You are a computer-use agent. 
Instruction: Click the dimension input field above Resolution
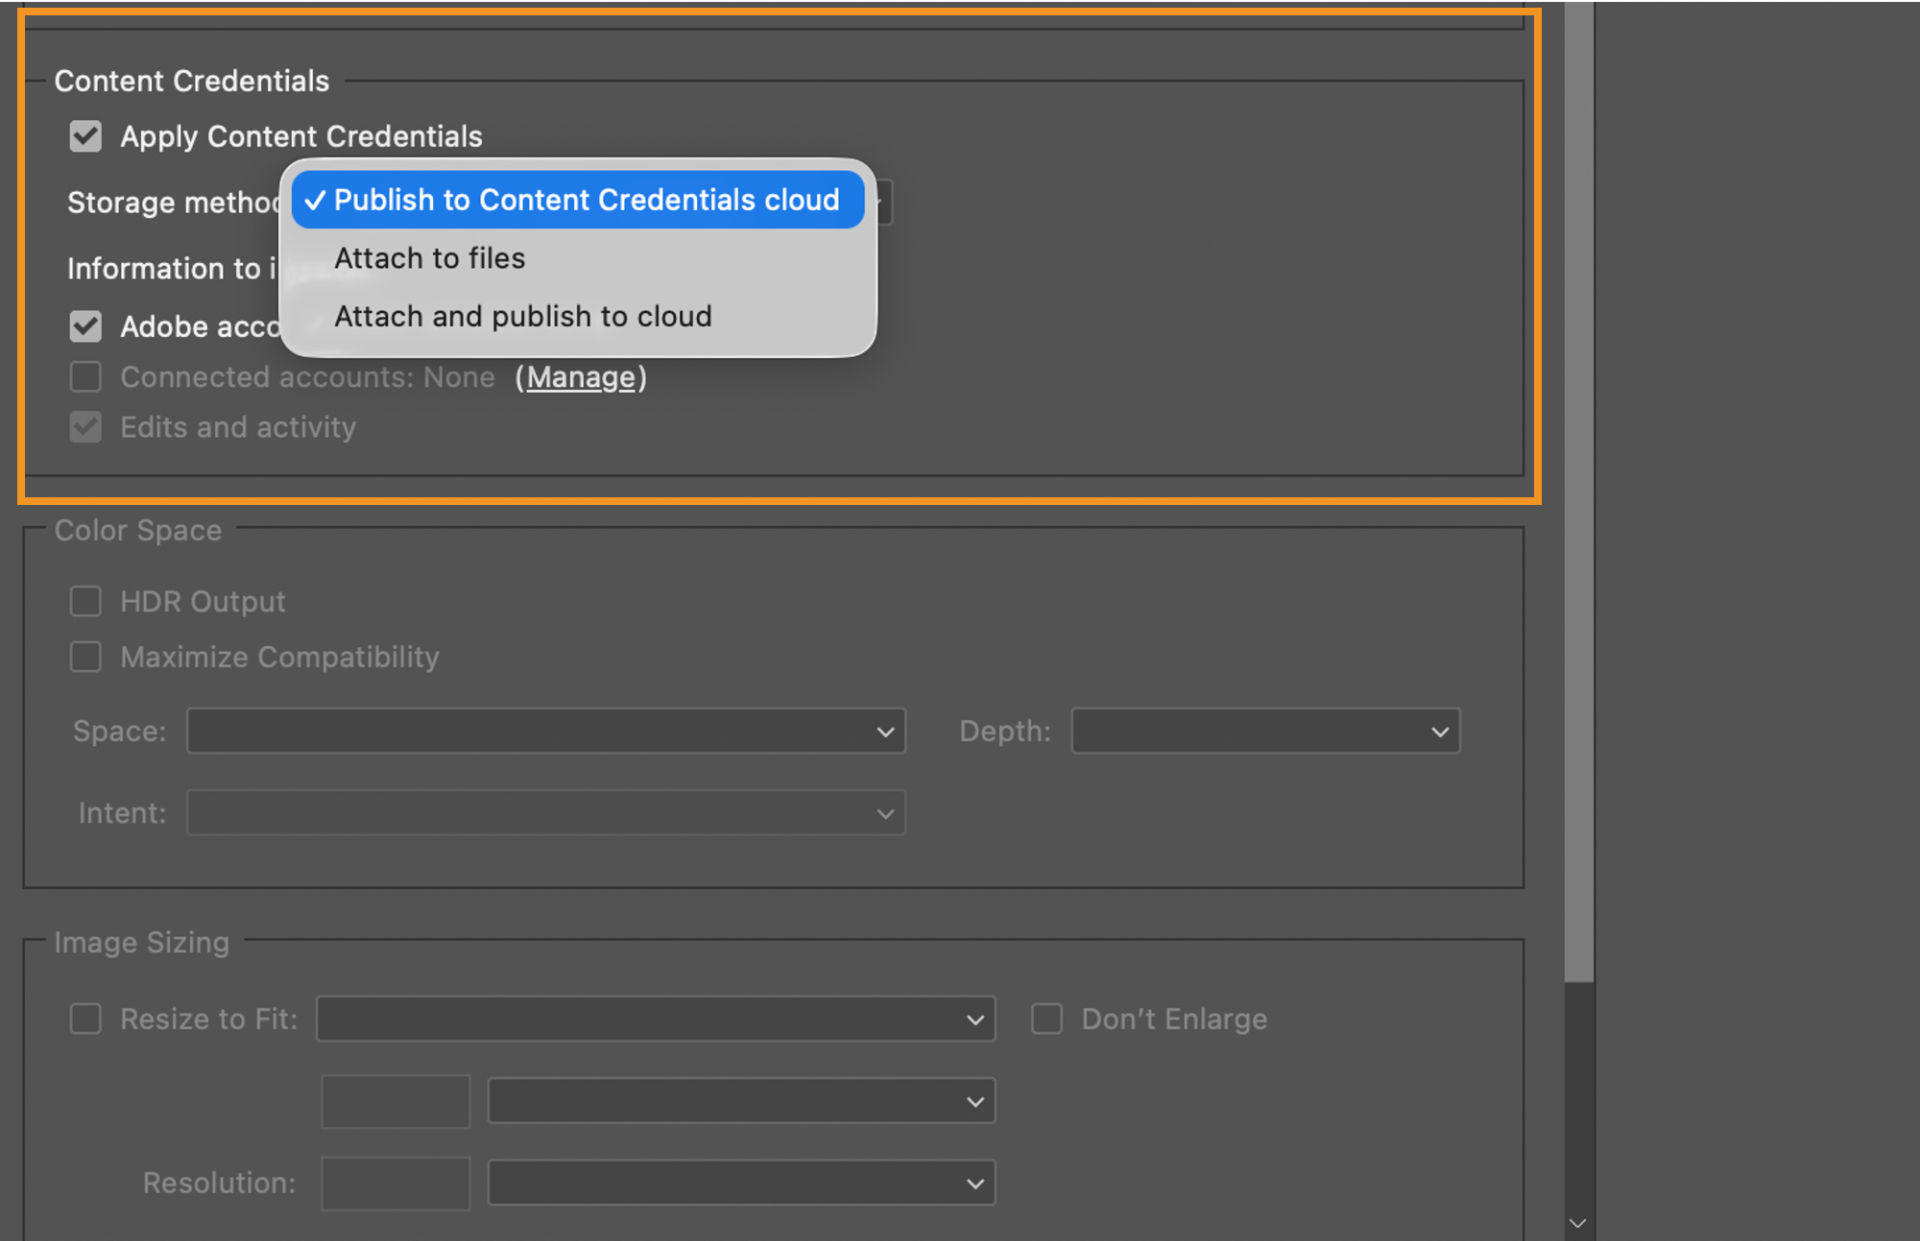[396, 1101]
